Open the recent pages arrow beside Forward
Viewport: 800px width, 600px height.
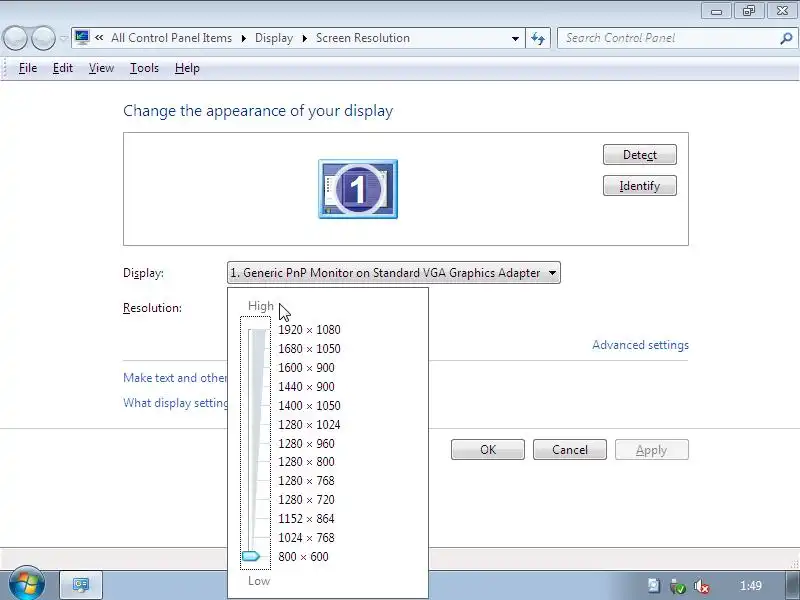pyautogui.click(x=63, y=38)
